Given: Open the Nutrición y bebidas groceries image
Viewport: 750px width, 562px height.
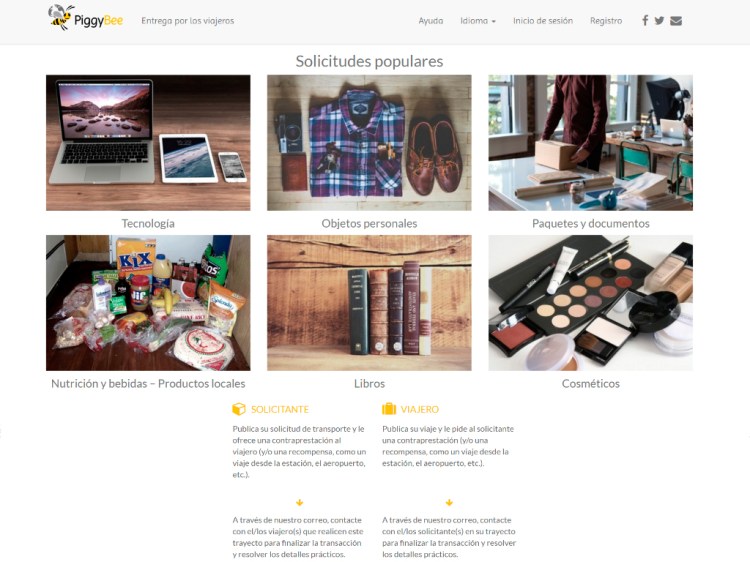Looking at the screenshot, I should pos(148,303).
